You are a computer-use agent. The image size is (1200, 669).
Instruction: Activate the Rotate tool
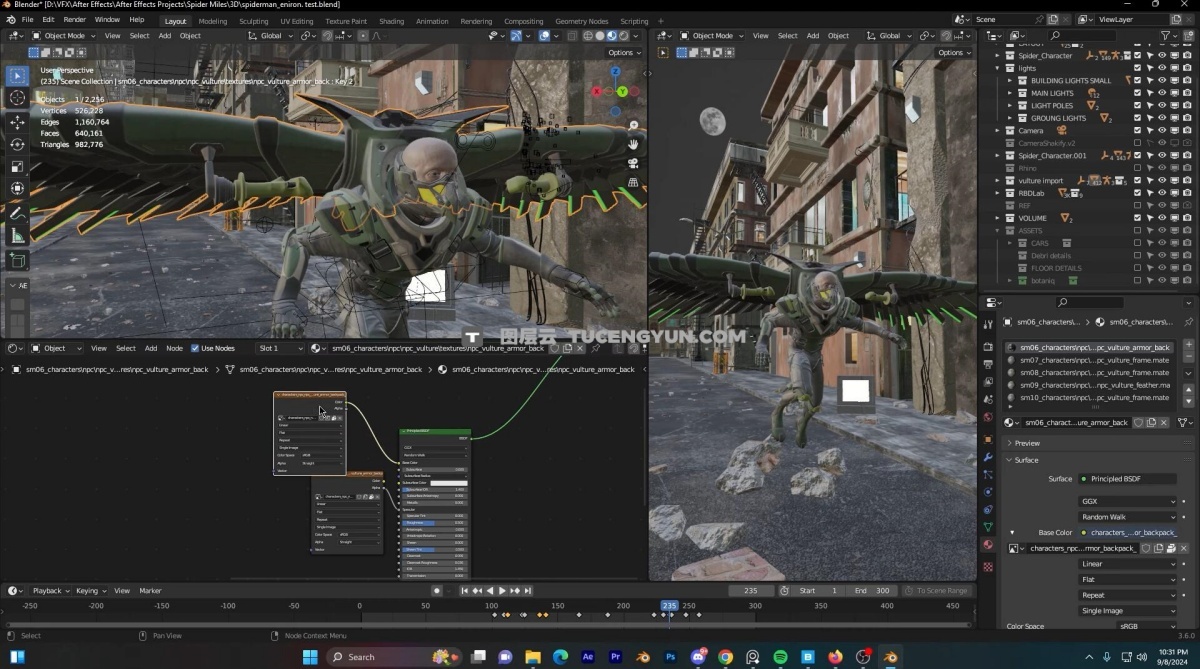[17, 144]
